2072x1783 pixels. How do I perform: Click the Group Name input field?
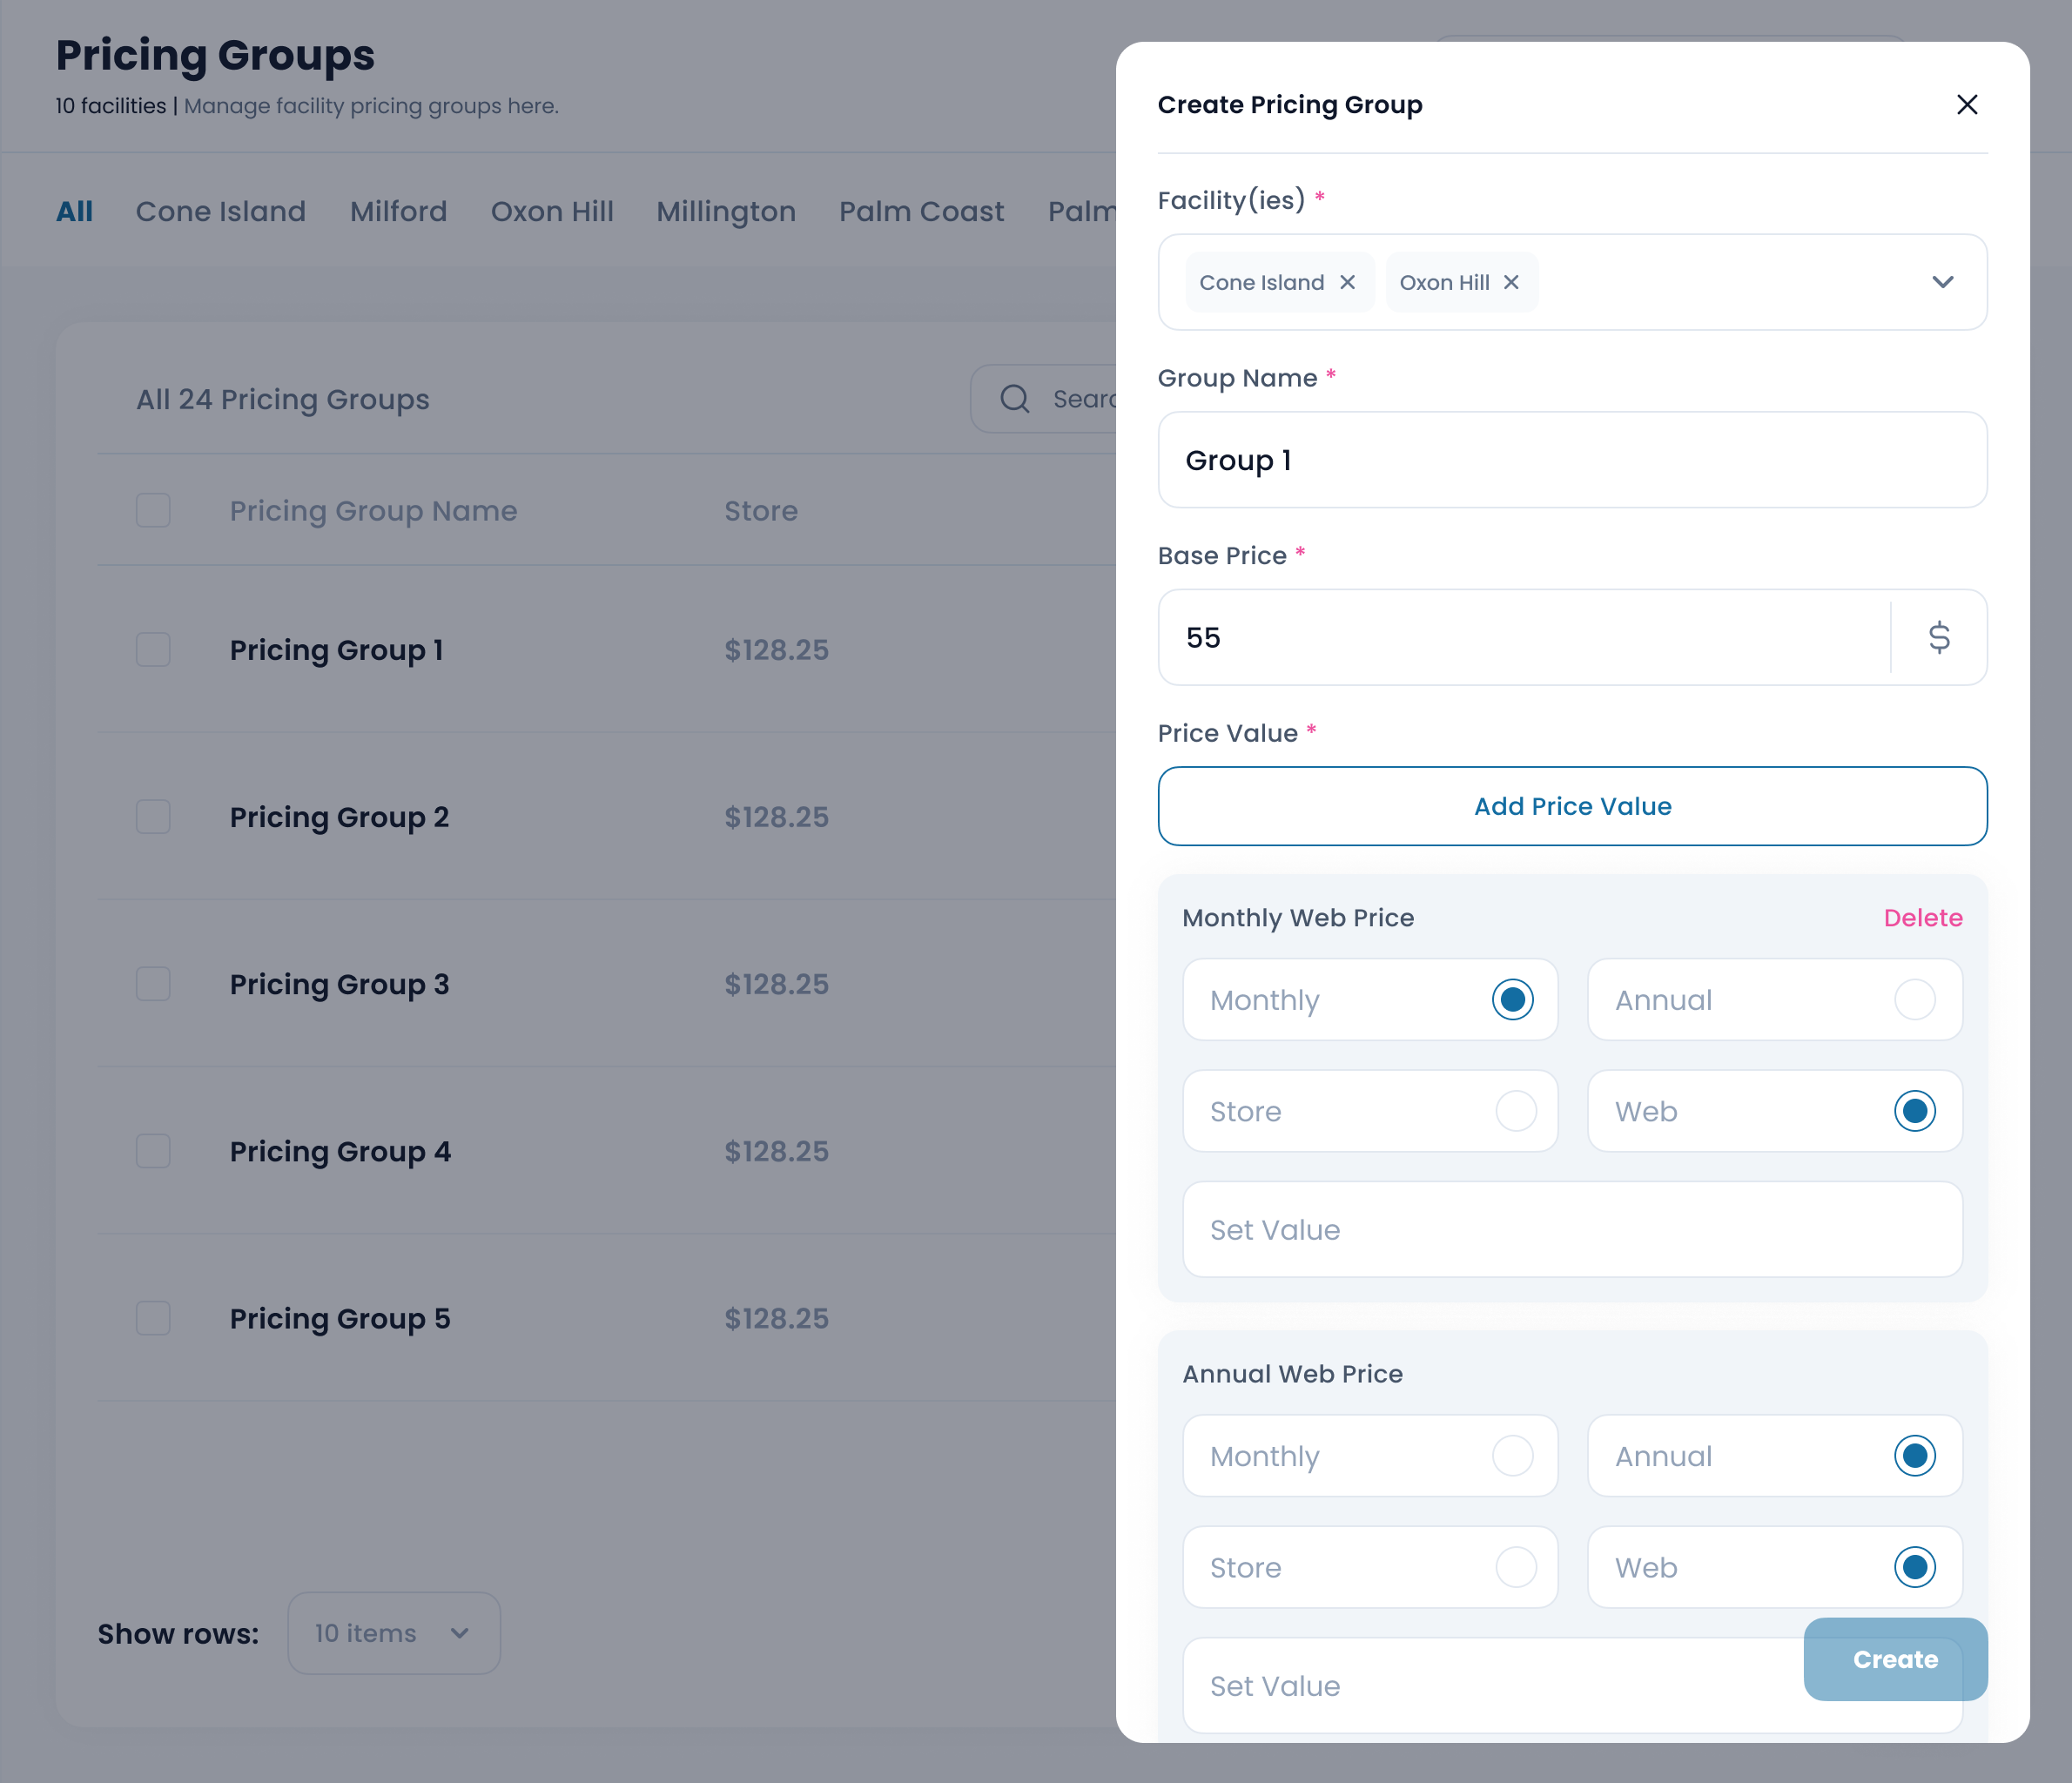pos(1572,460)
